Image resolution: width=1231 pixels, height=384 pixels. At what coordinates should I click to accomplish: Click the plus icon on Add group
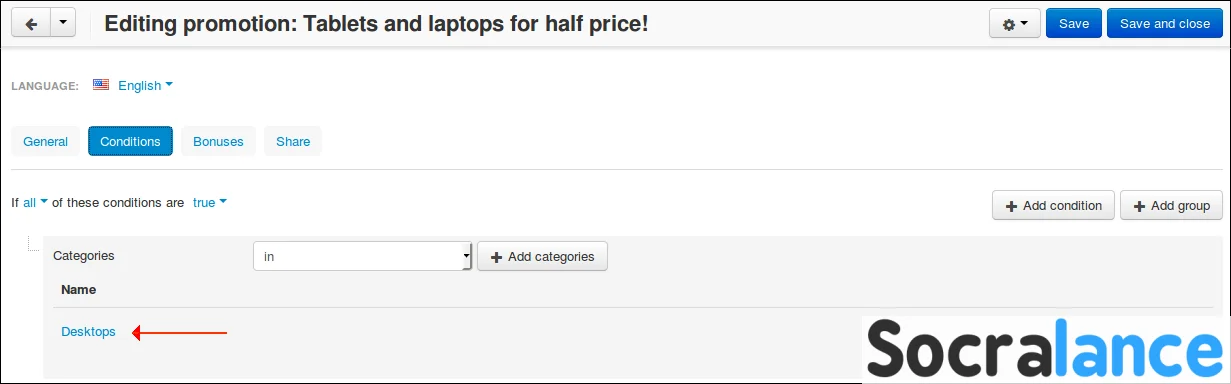[x=1140, y=206]
